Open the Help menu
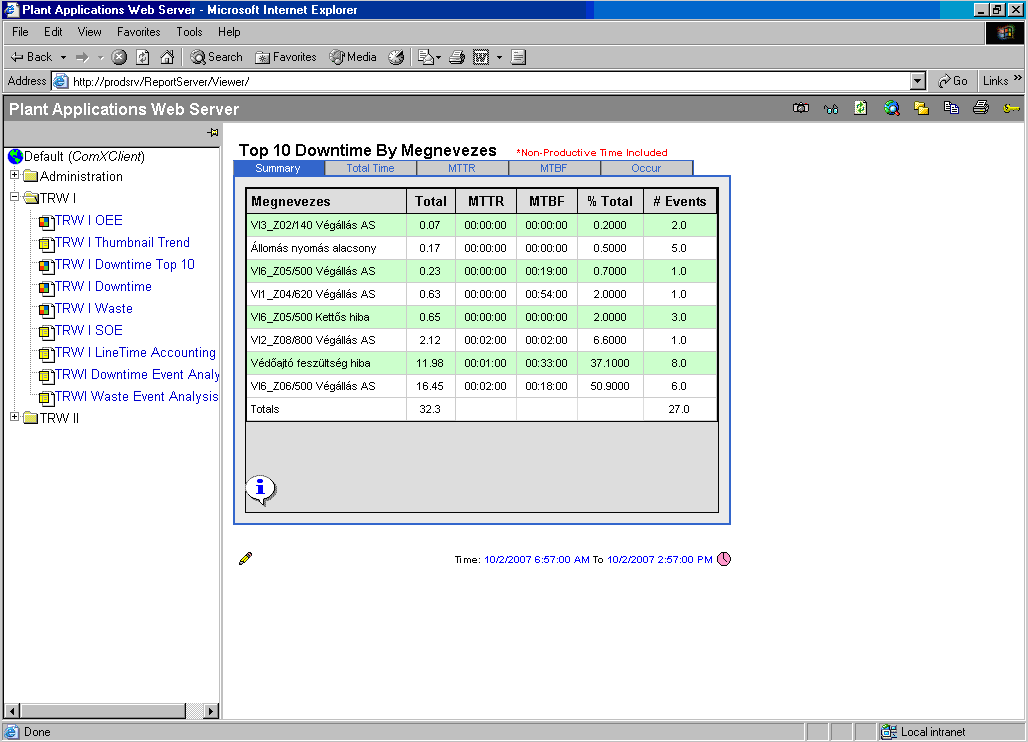The width and height of the screenshot is (1028, 742). click(229, 32)
